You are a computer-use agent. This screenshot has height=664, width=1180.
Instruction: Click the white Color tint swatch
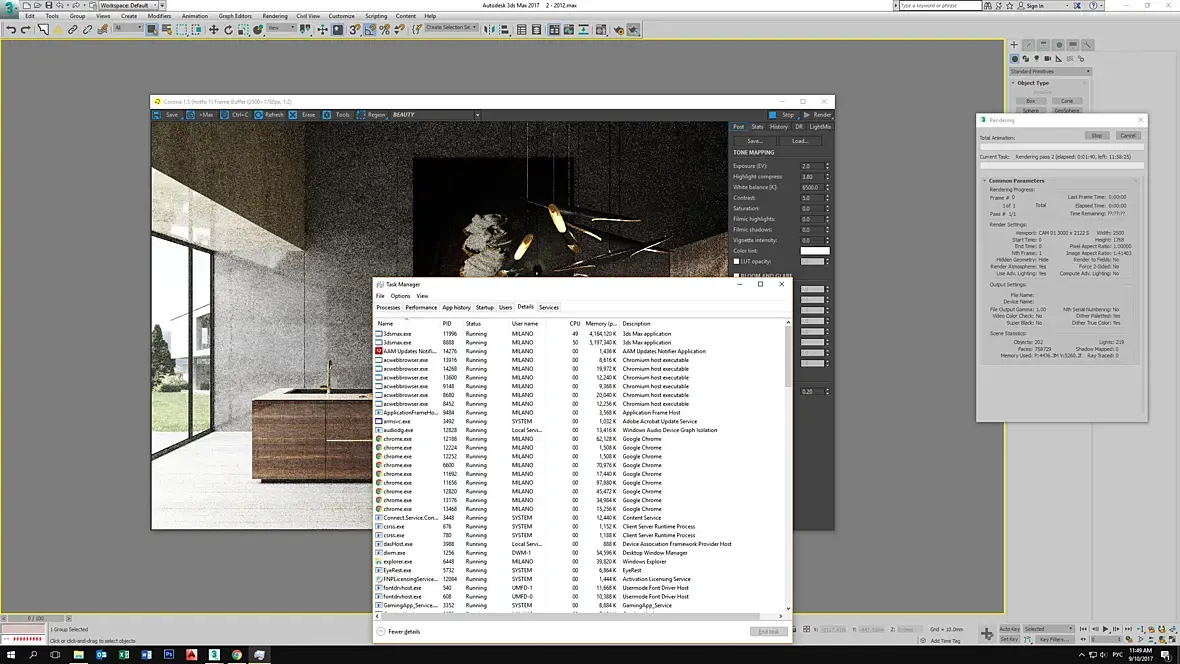coord(814,251)
